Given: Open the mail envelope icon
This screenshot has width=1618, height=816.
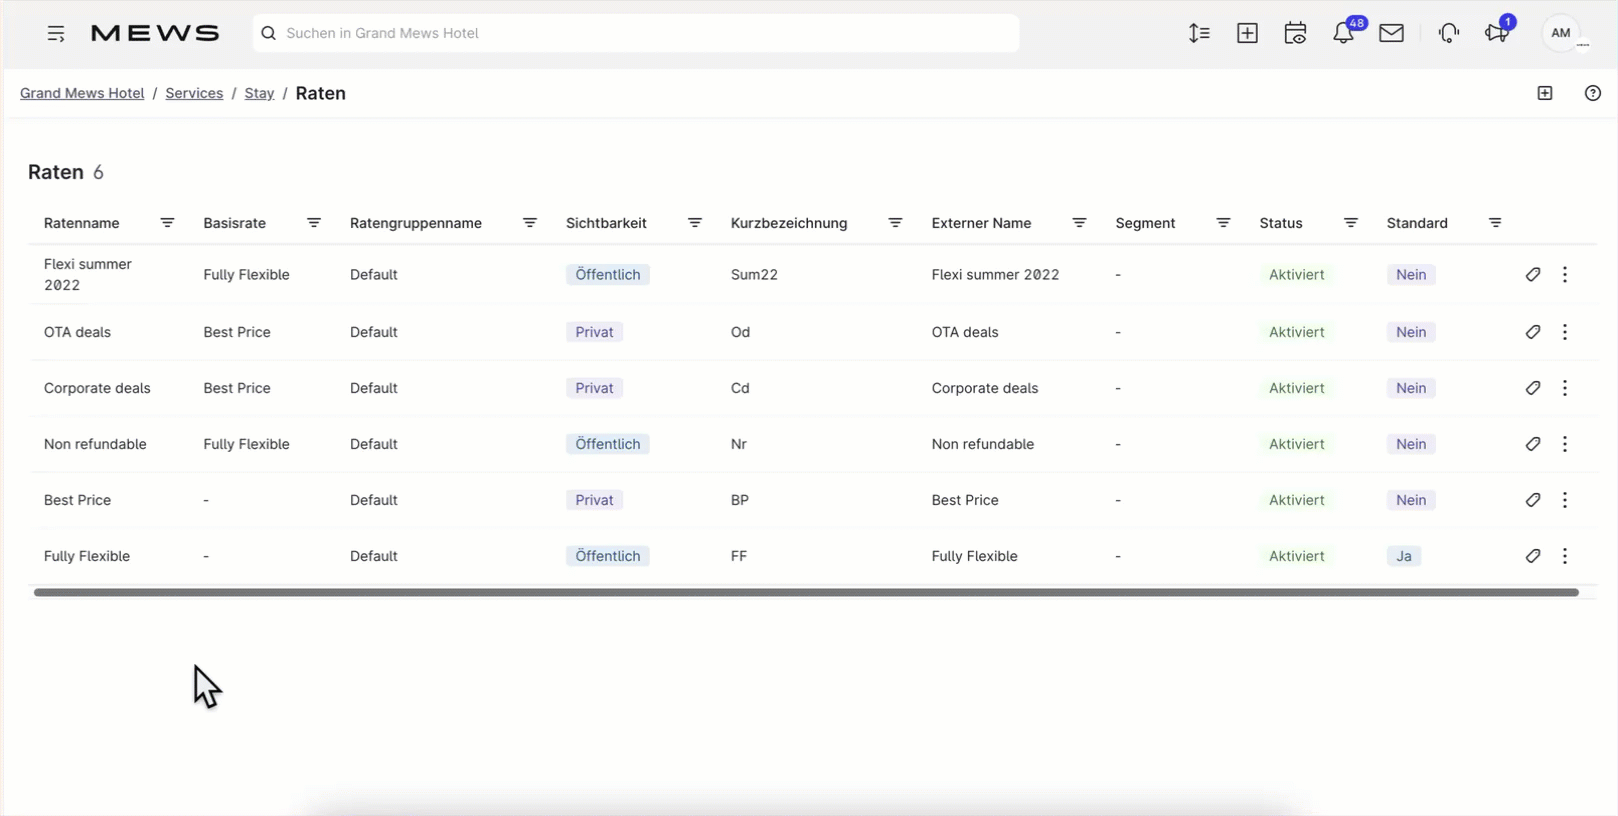Looking at the screenshot, I should [x=1391, y=33].
